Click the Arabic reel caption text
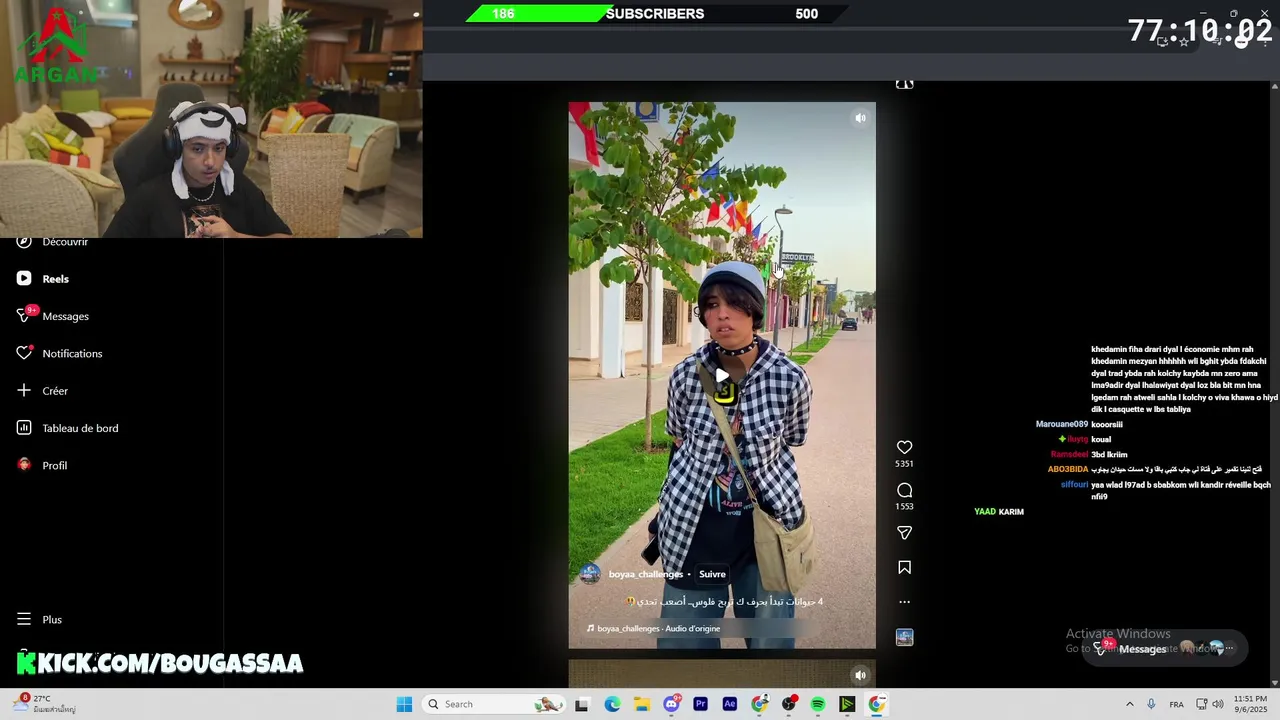The image size is (1280, 720). click(x=724, y=601)
